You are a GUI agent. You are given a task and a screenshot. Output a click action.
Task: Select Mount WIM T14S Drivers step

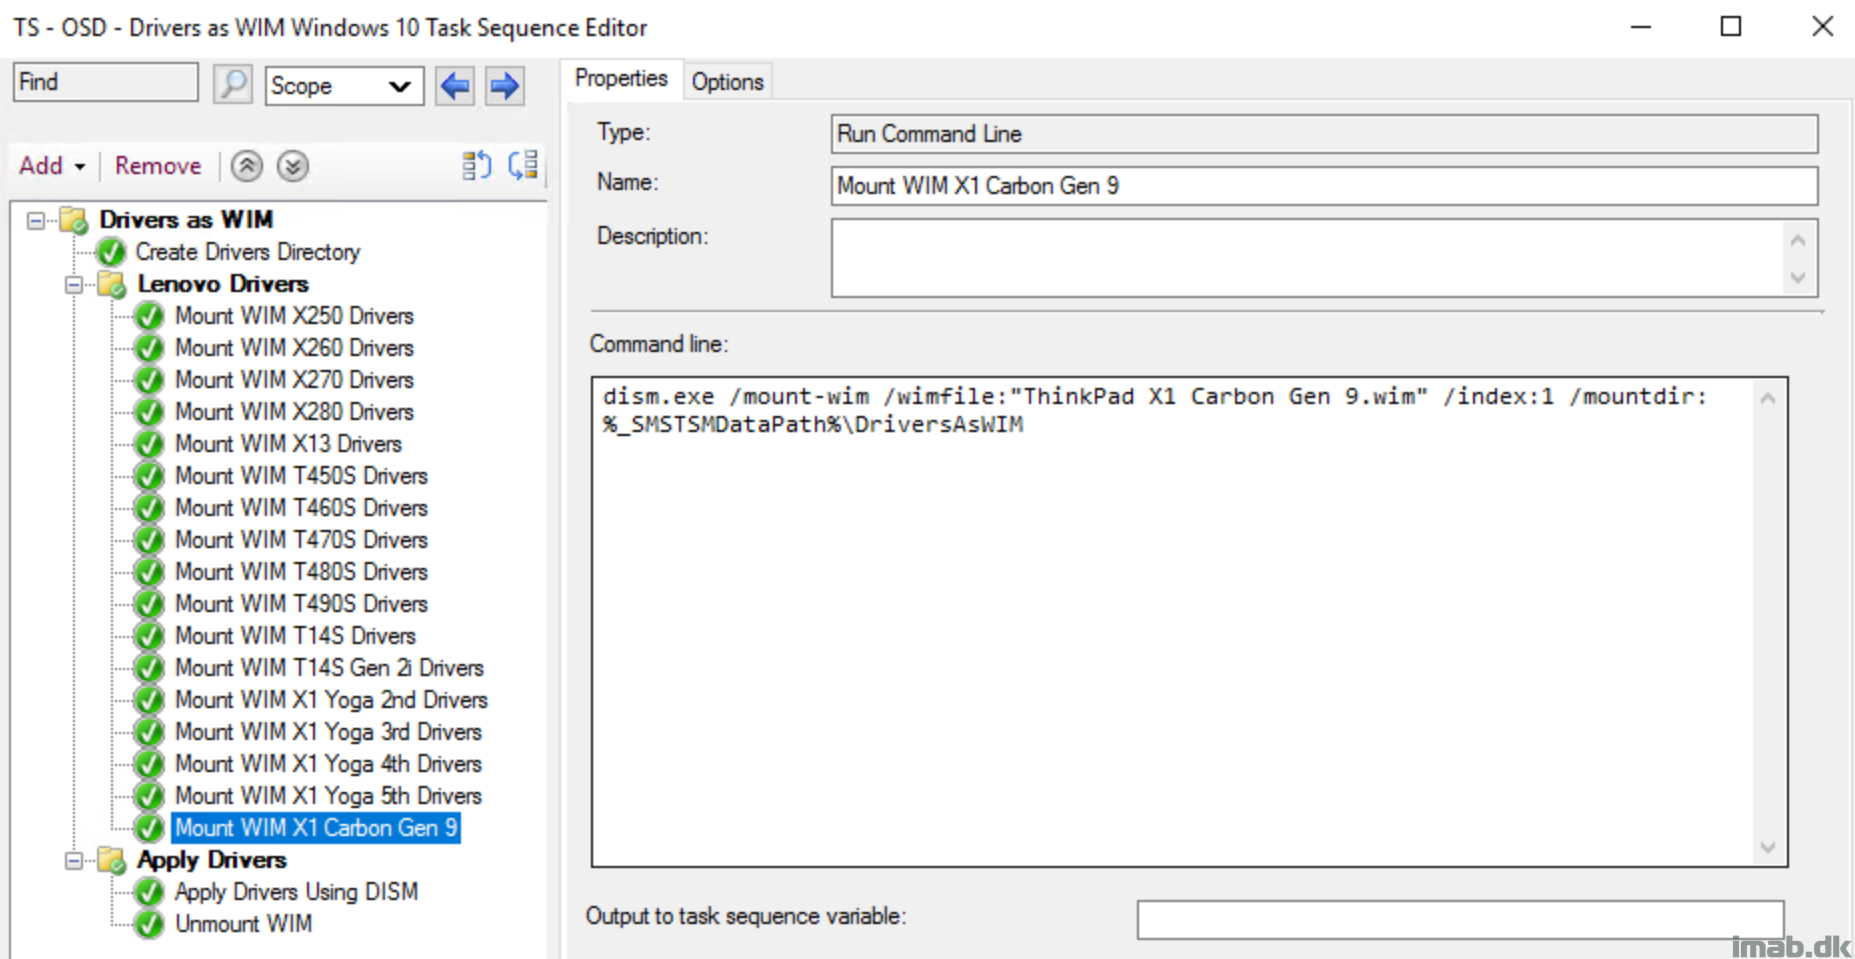[295, 636]
